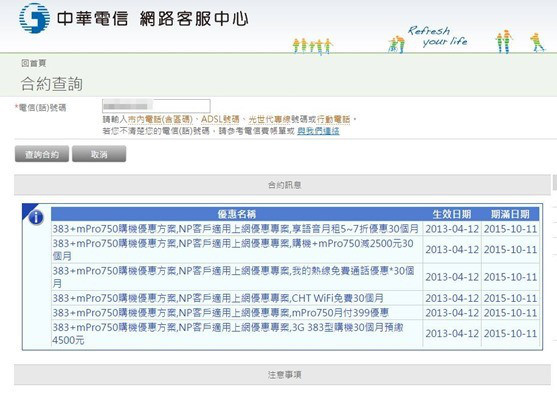Focus the 電信(話)號碼 input field
This screenshot has width=557, height=393.
156,106
